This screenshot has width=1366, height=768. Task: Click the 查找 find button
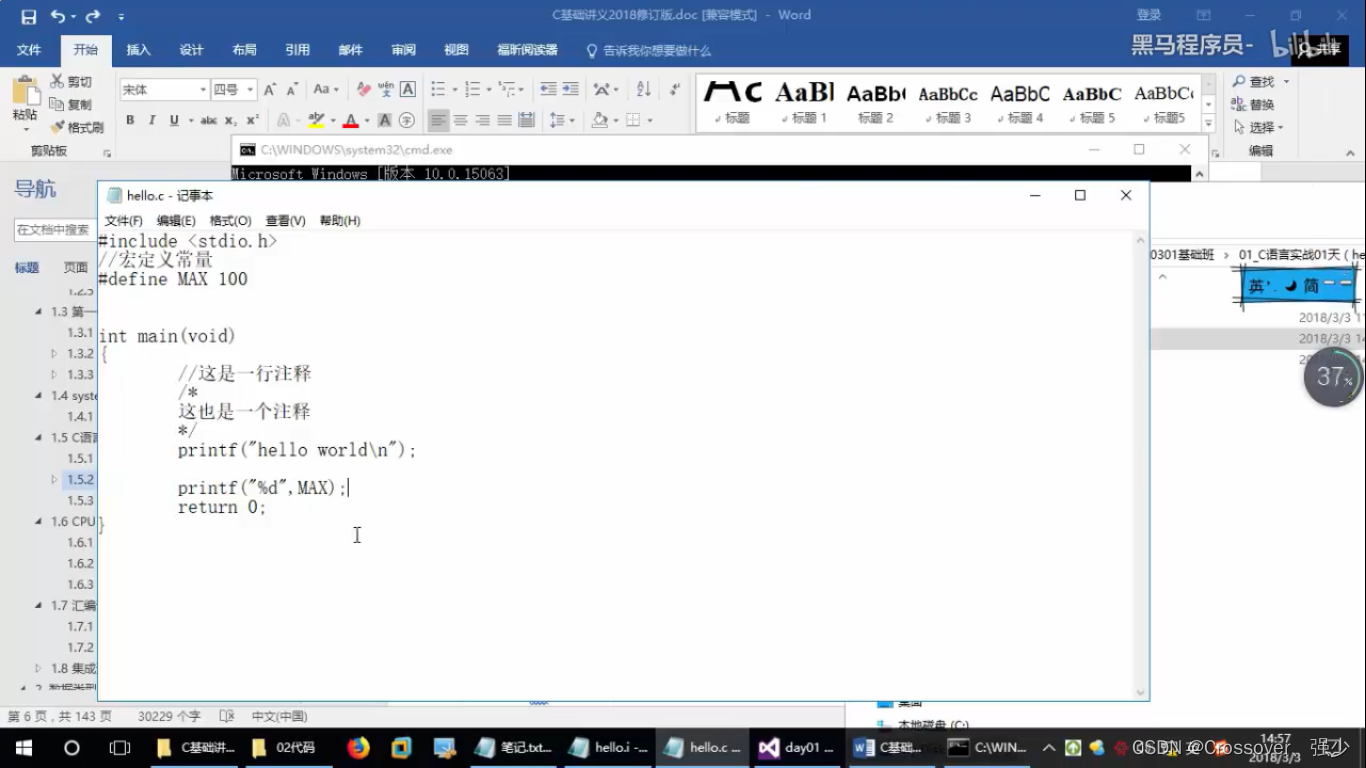click(x=1255, y=82)
